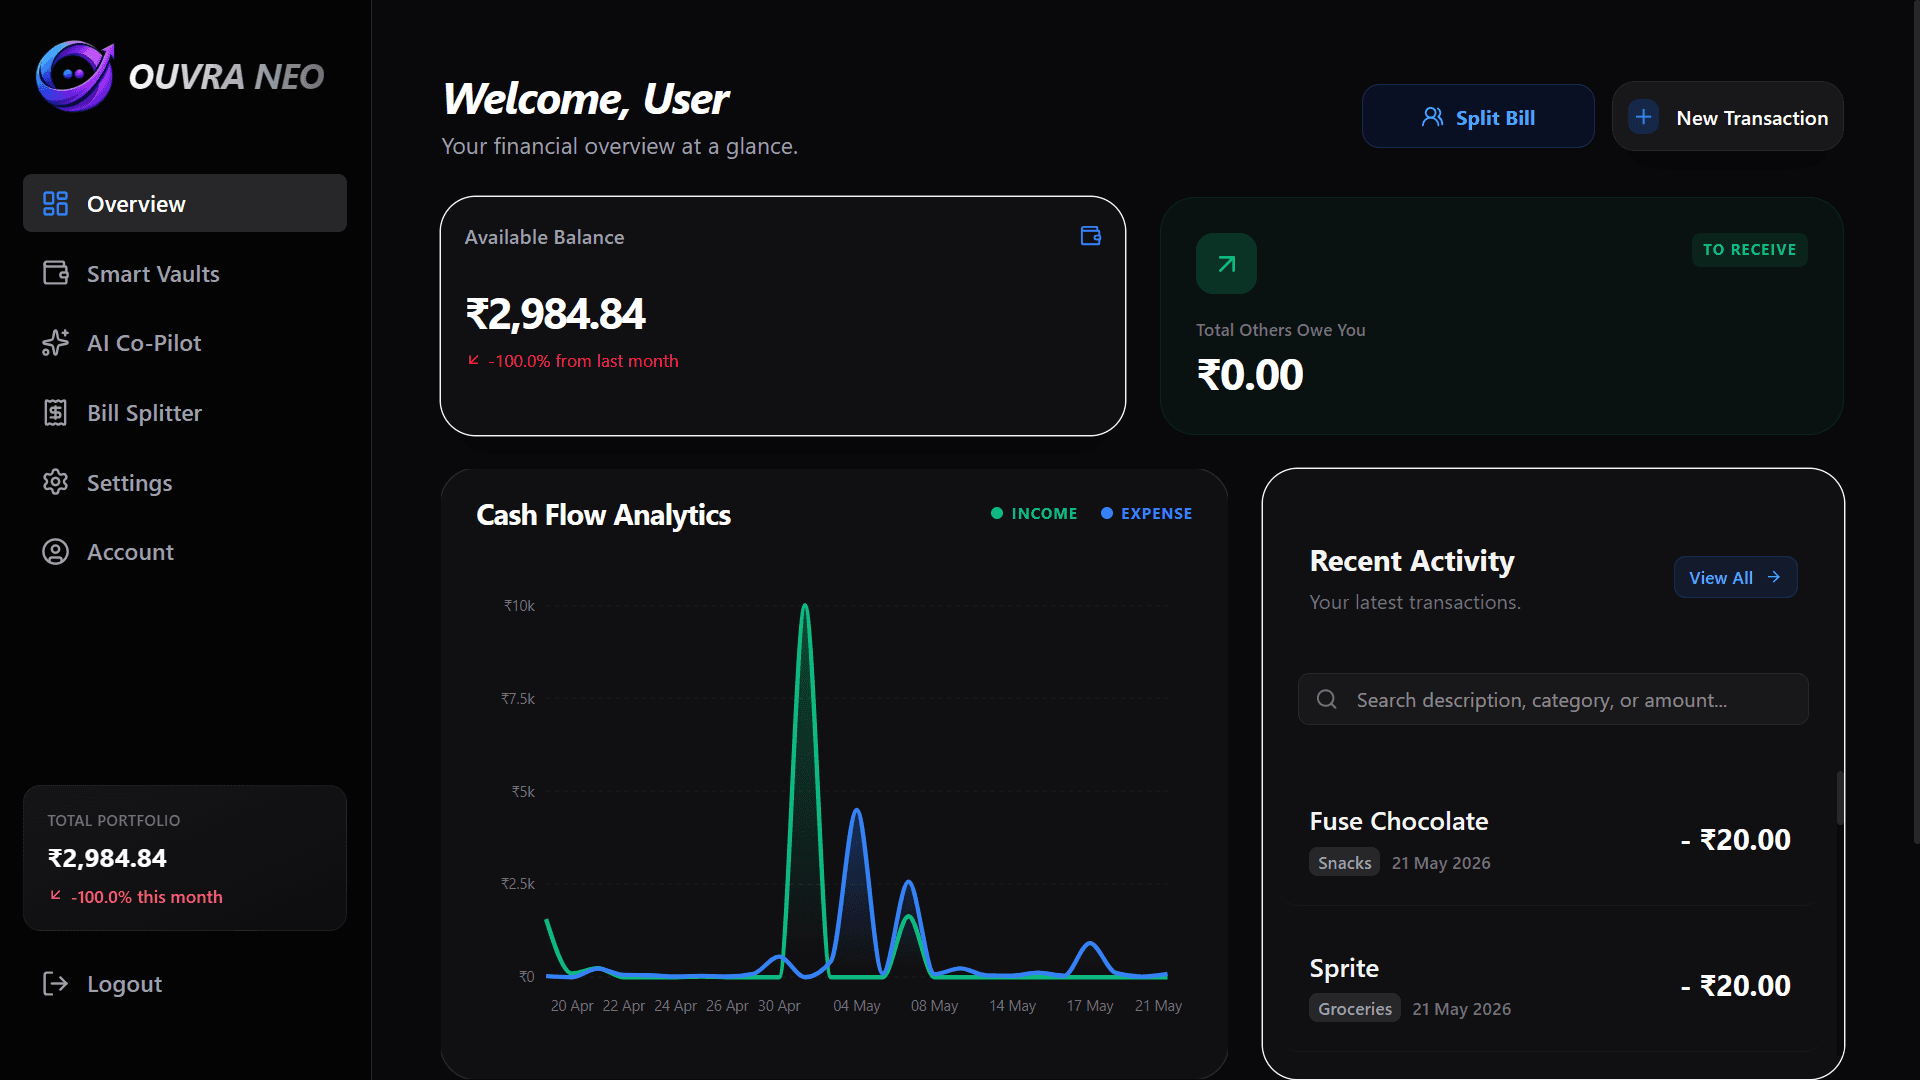
Task: Click the Snacks category tag
Action: [x=1344, y=862]
